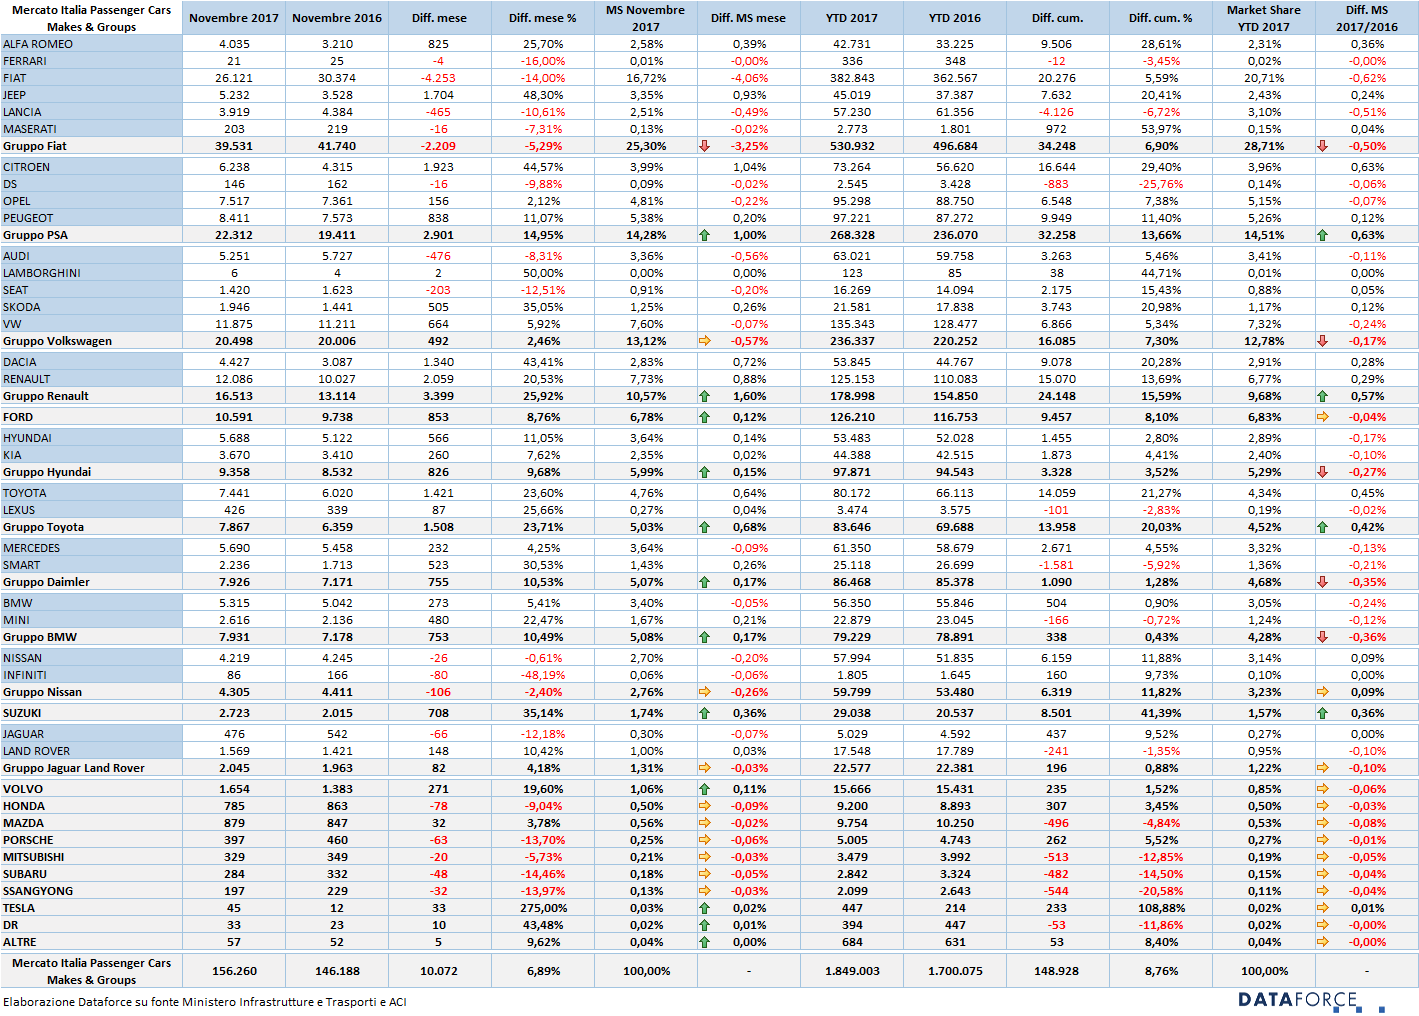Image resolution: width=1419 pixels, height=1016 pixels.
Task: Click the Gruppo Jaguar Land Rover row label
Action: click(74, 768)
